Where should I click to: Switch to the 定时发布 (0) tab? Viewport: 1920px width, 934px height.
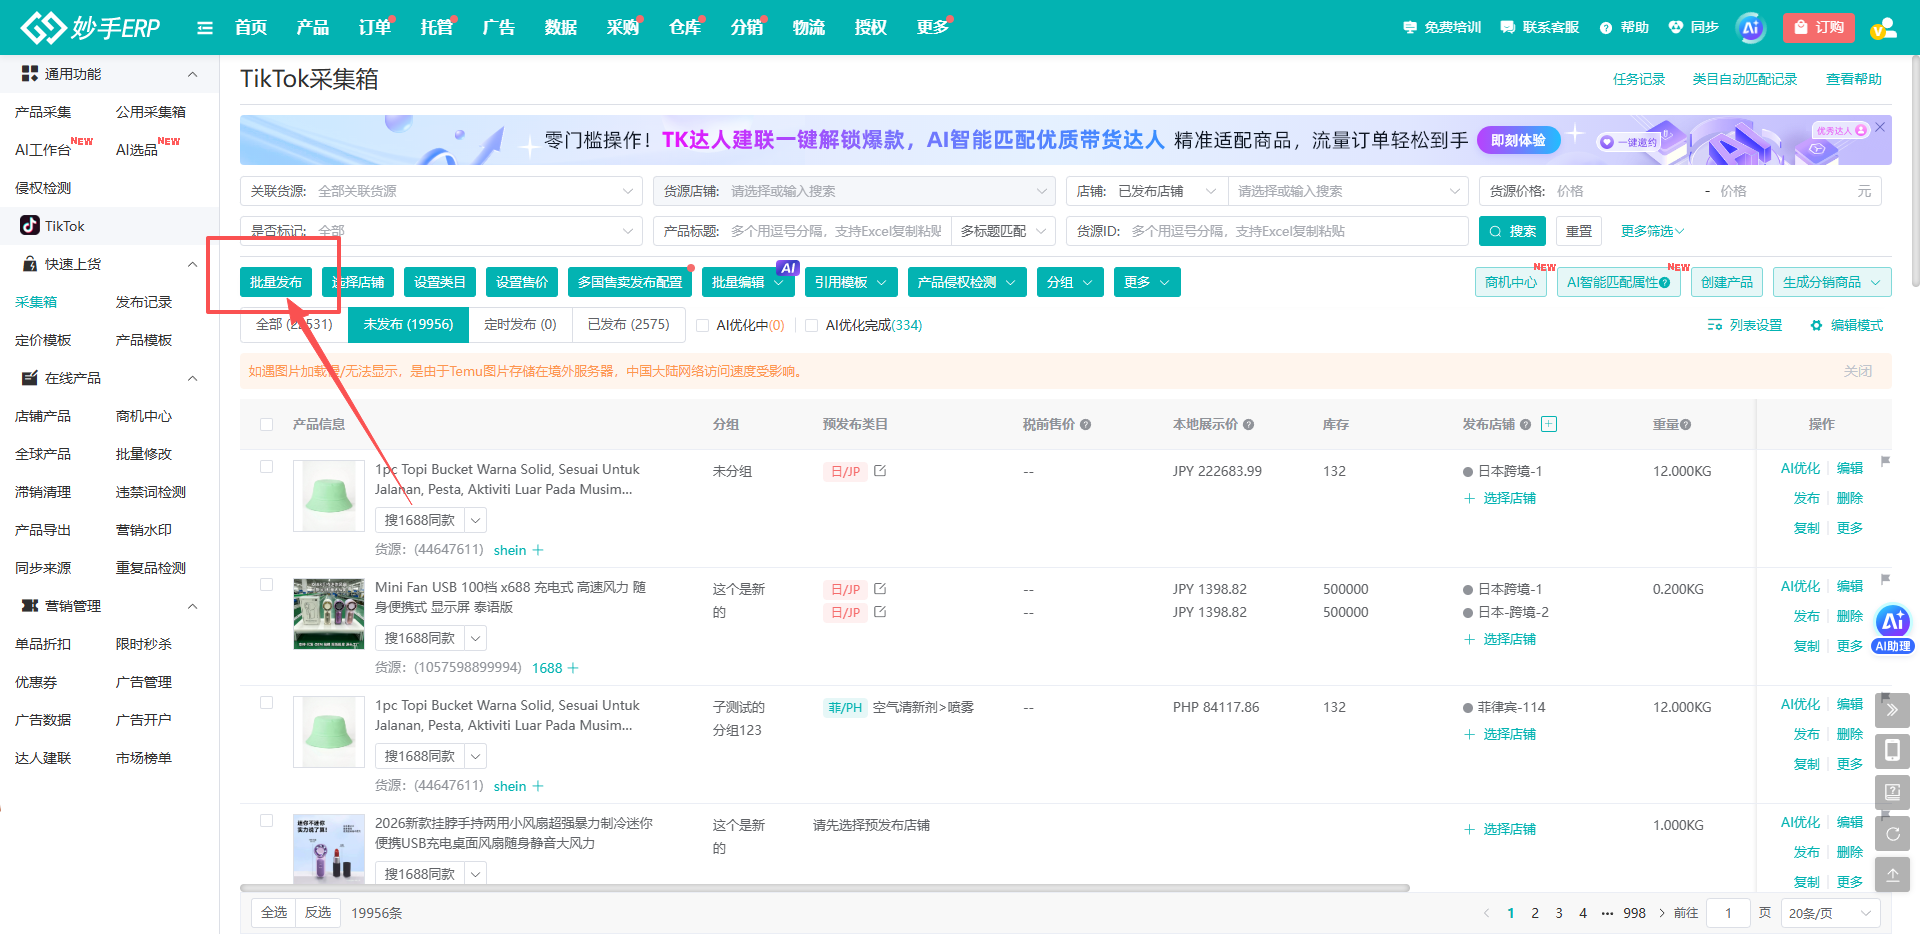520,324
